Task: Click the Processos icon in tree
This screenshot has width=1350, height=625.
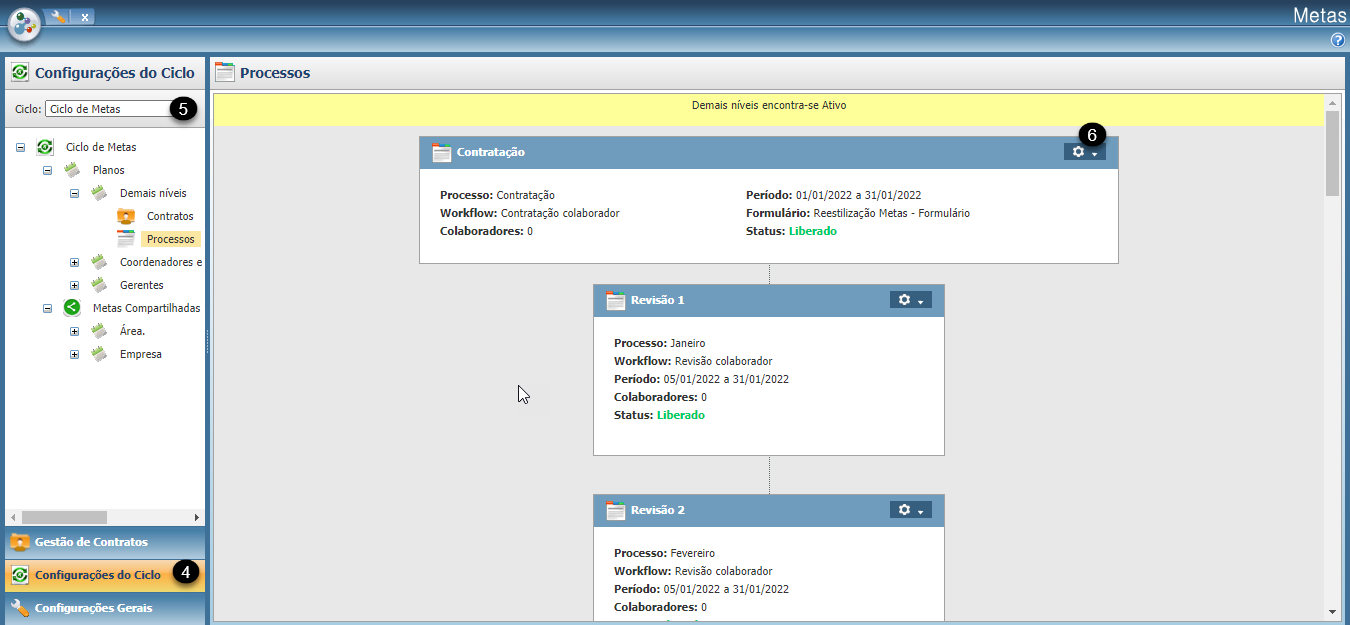Action: (126, 239)
